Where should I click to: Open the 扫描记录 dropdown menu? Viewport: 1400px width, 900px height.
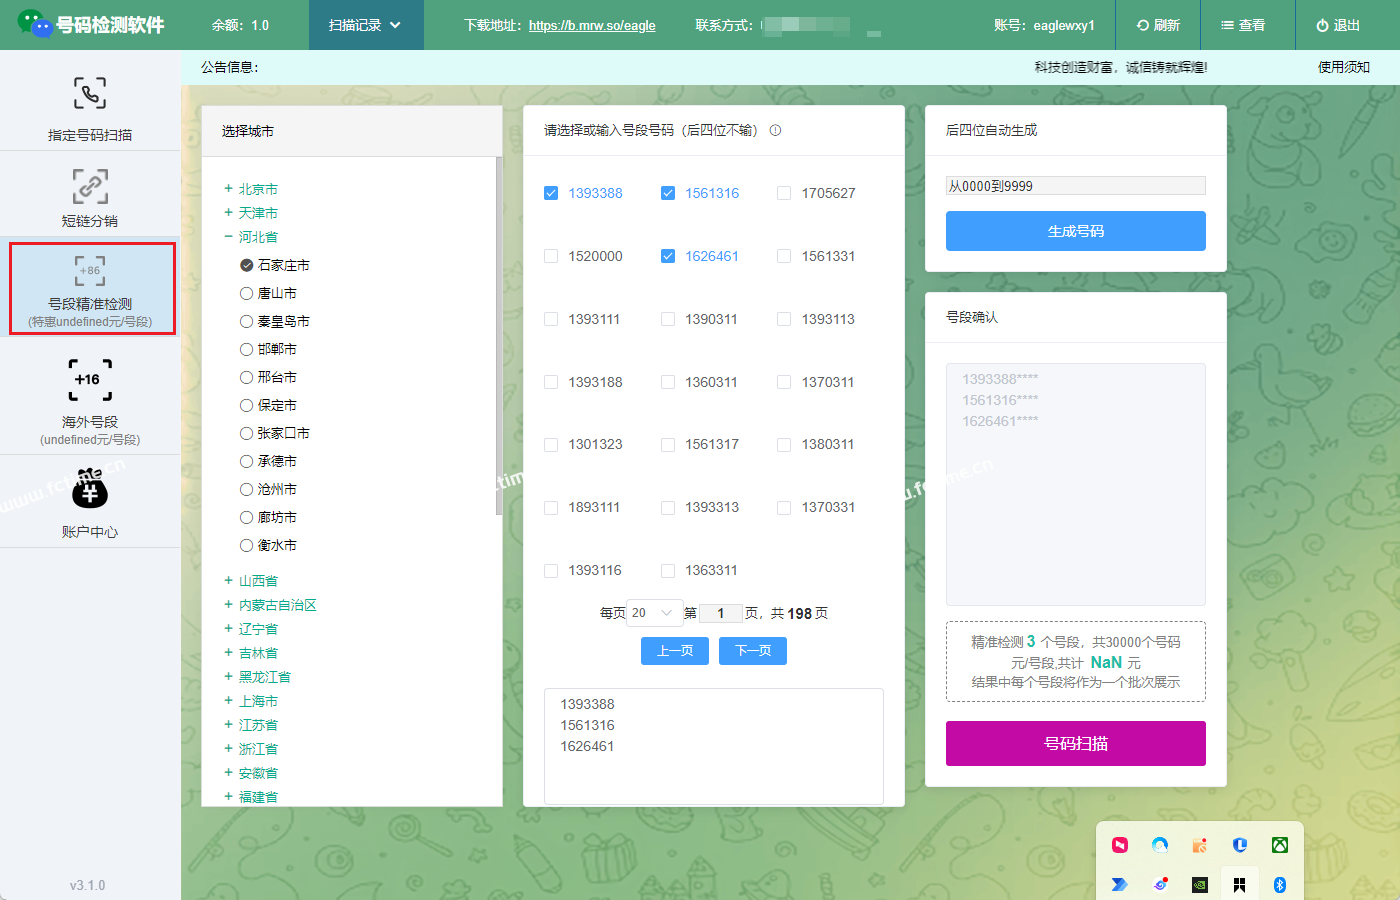click(x=364, y=25)
